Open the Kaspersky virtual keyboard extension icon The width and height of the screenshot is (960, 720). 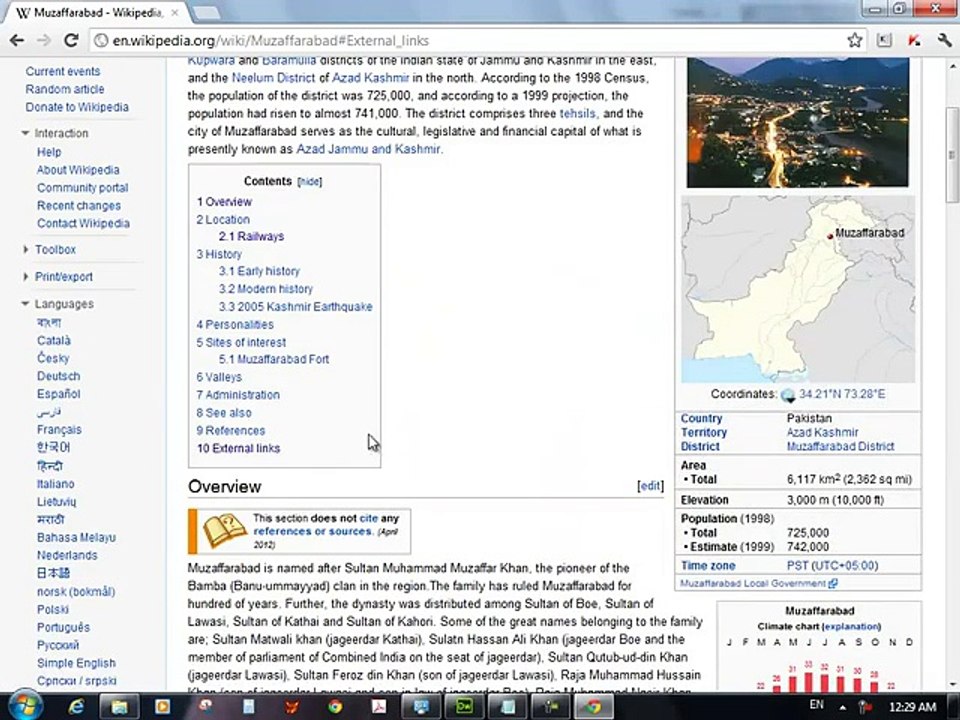884,40
